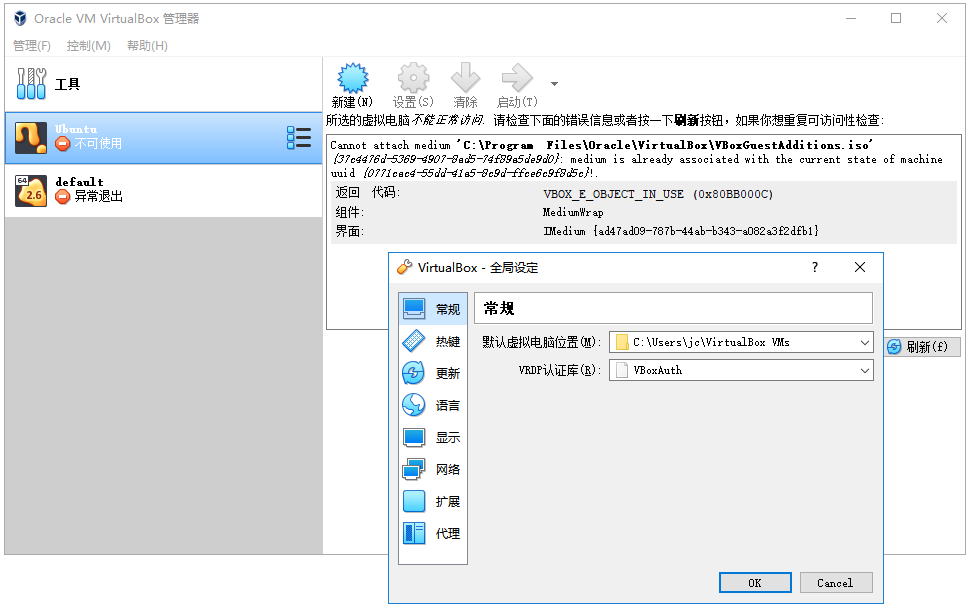Viewport: 970px width, 607px height.
Task: Click the ? help button in dialog title
Action: point(815,267)
